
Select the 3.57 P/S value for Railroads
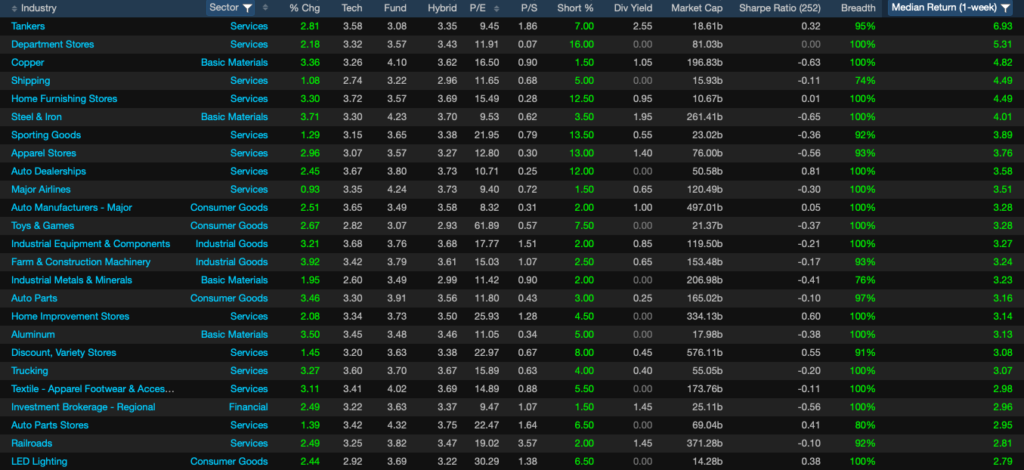point(528,443)
